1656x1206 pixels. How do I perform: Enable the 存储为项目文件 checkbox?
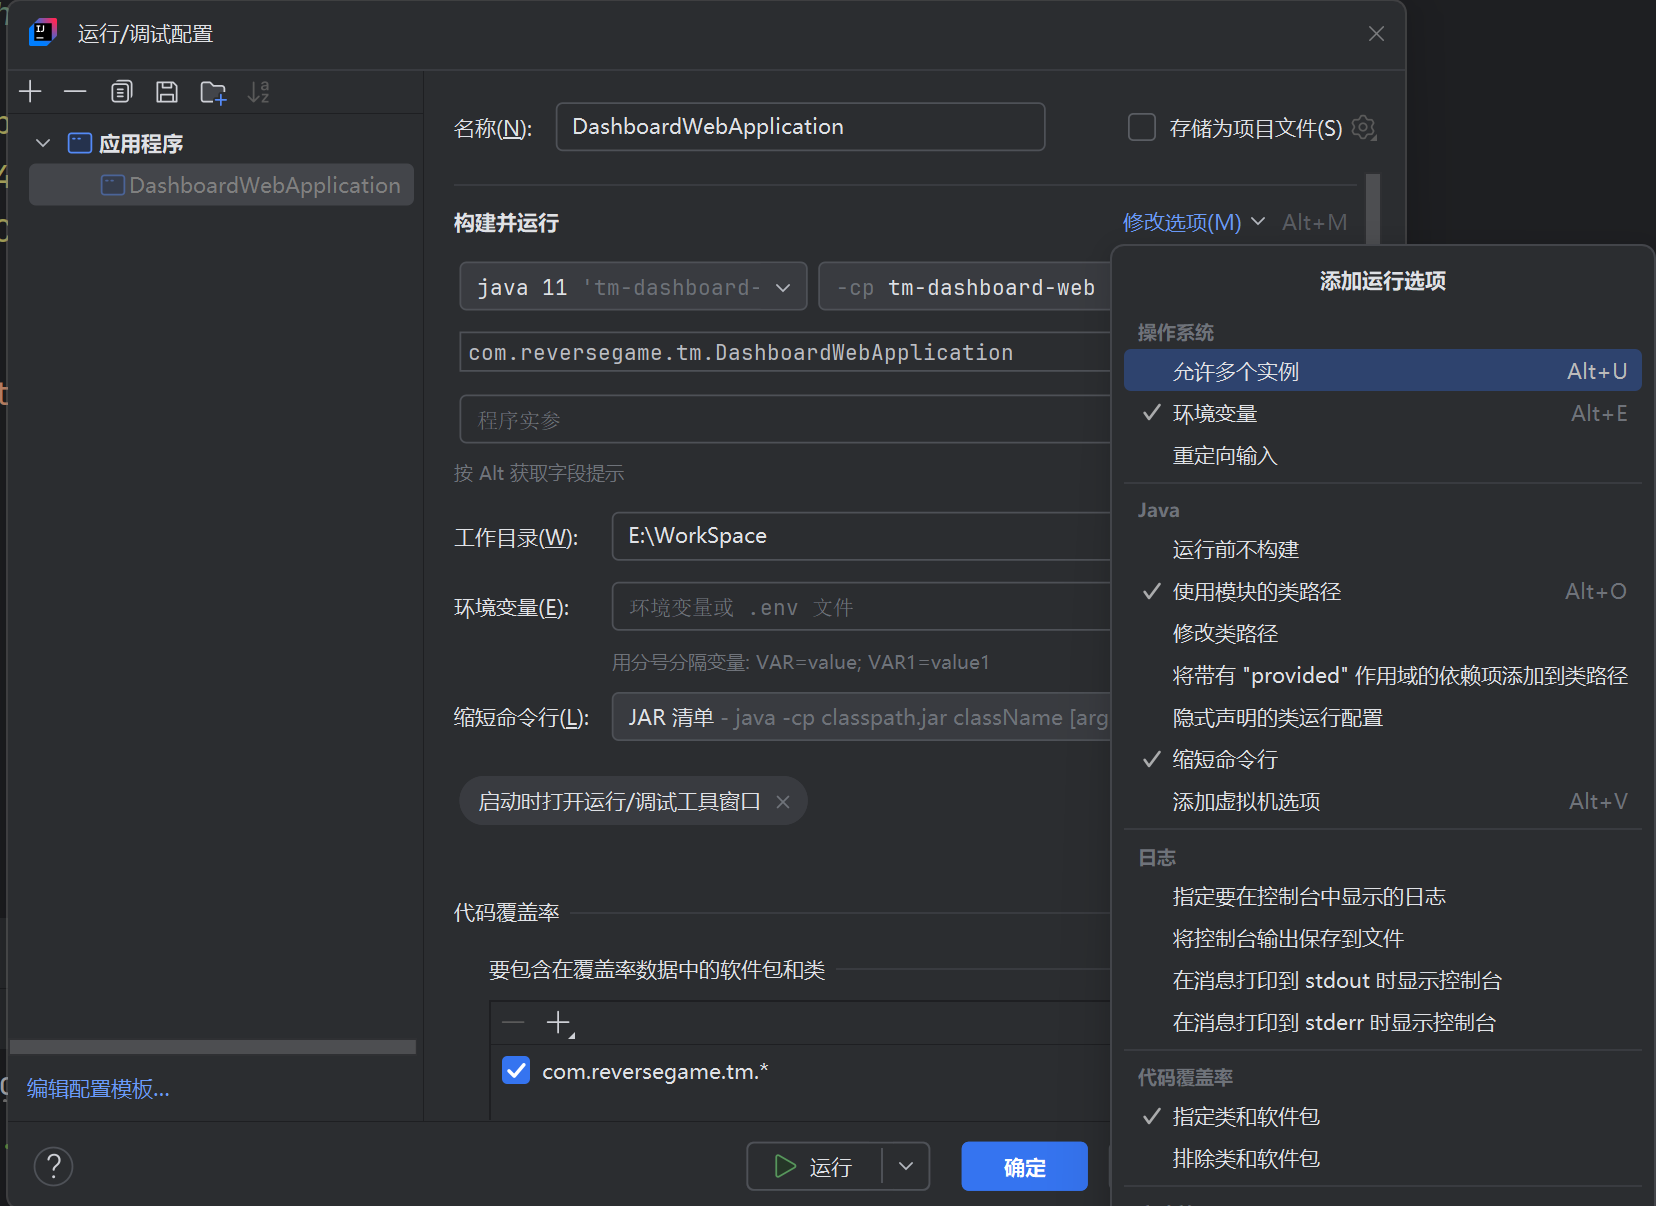tap(1140, 127)
